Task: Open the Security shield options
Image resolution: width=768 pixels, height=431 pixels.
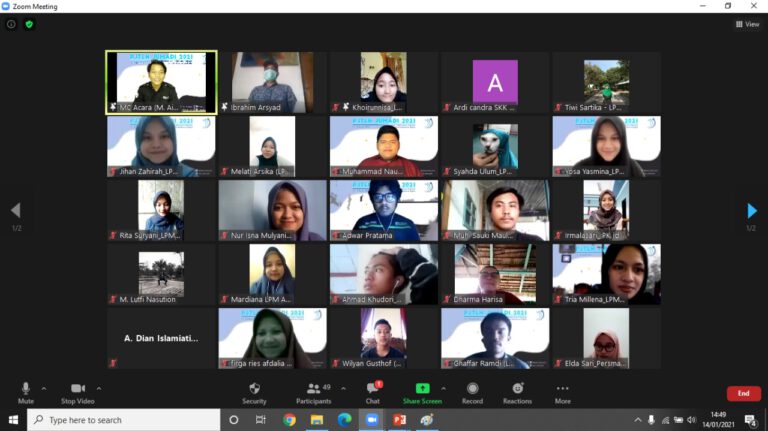Action: [x=254, y=390]
